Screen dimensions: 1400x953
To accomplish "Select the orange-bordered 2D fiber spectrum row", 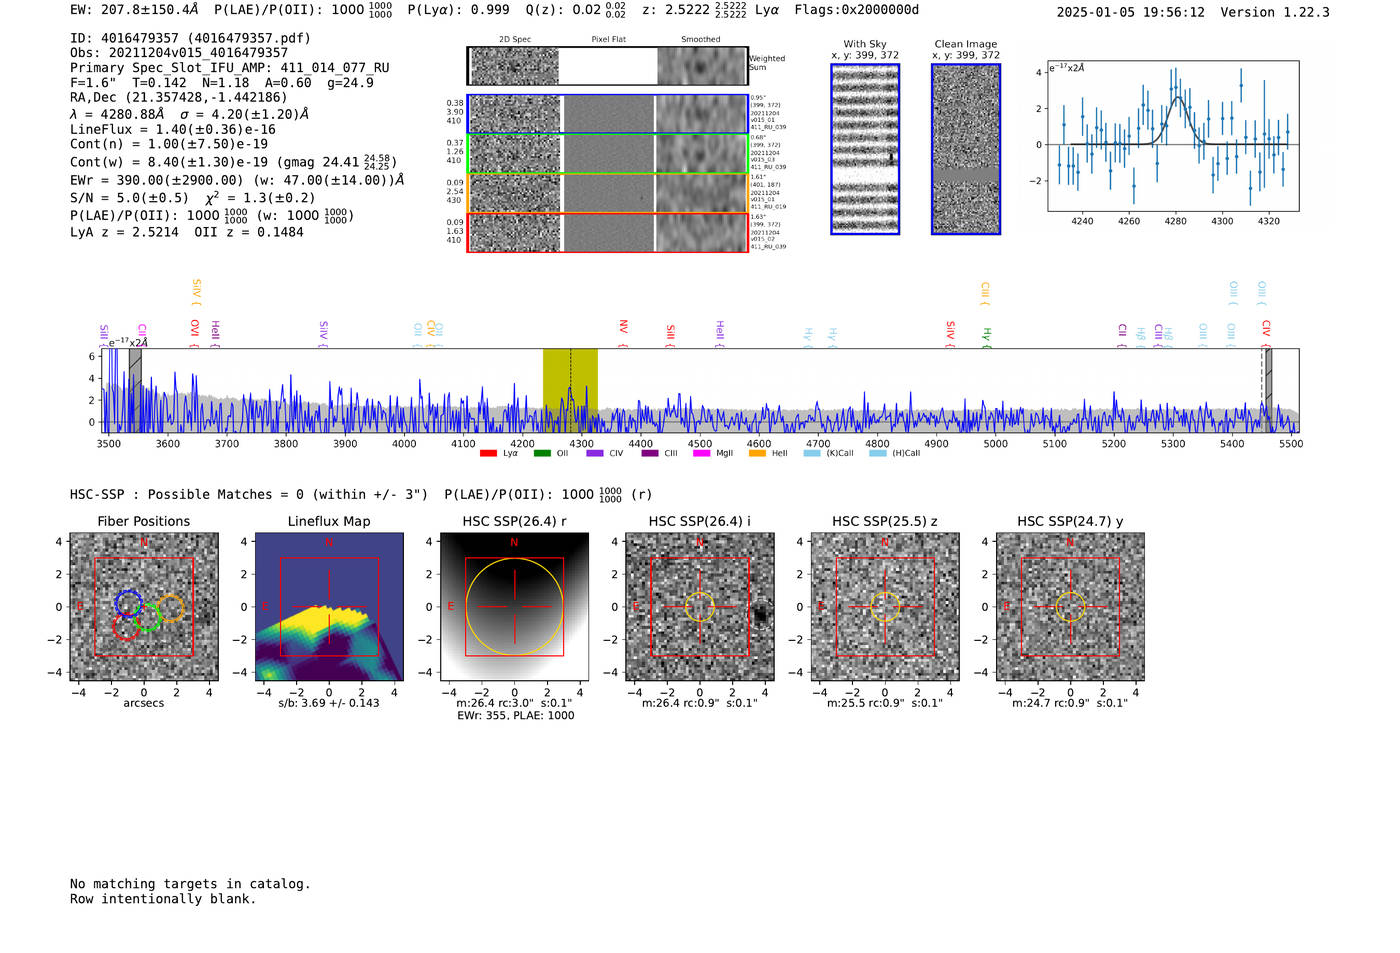I will click(607, 192).
